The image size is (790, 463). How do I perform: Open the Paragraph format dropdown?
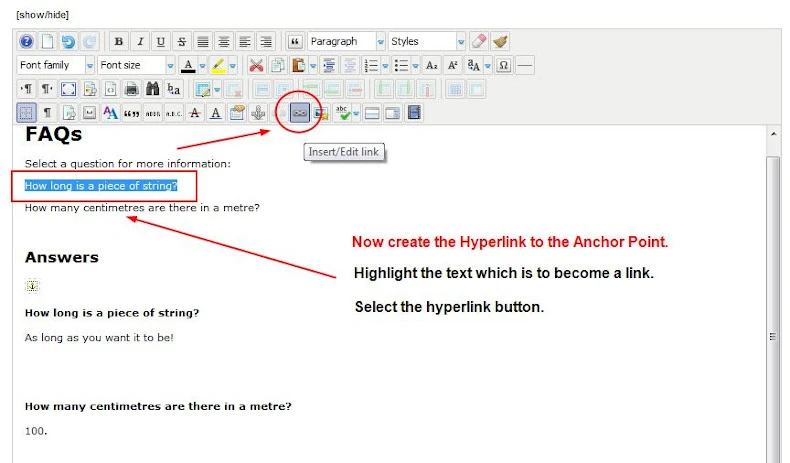(346, 41)
